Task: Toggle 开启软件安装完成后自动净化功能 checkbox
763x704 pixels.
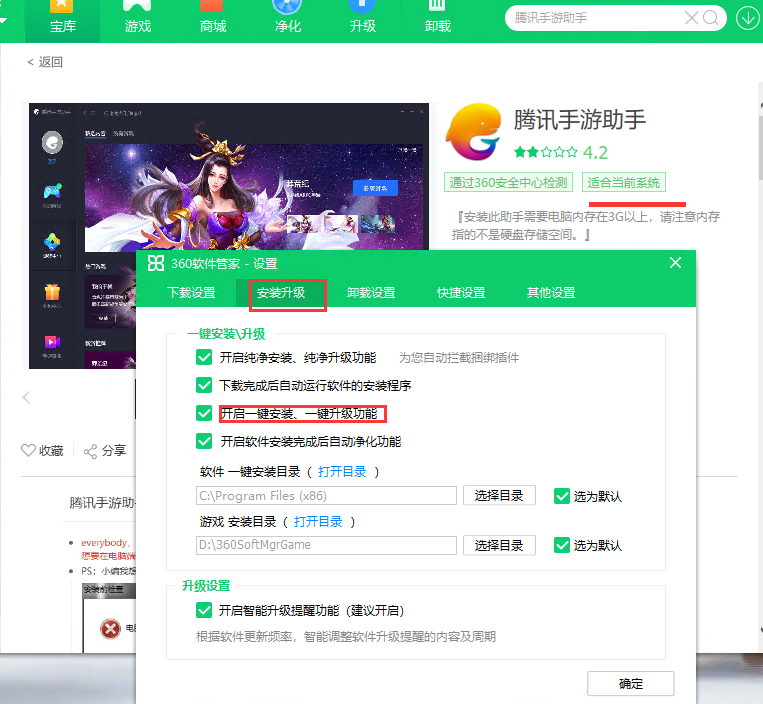Action: pos(204,441)
